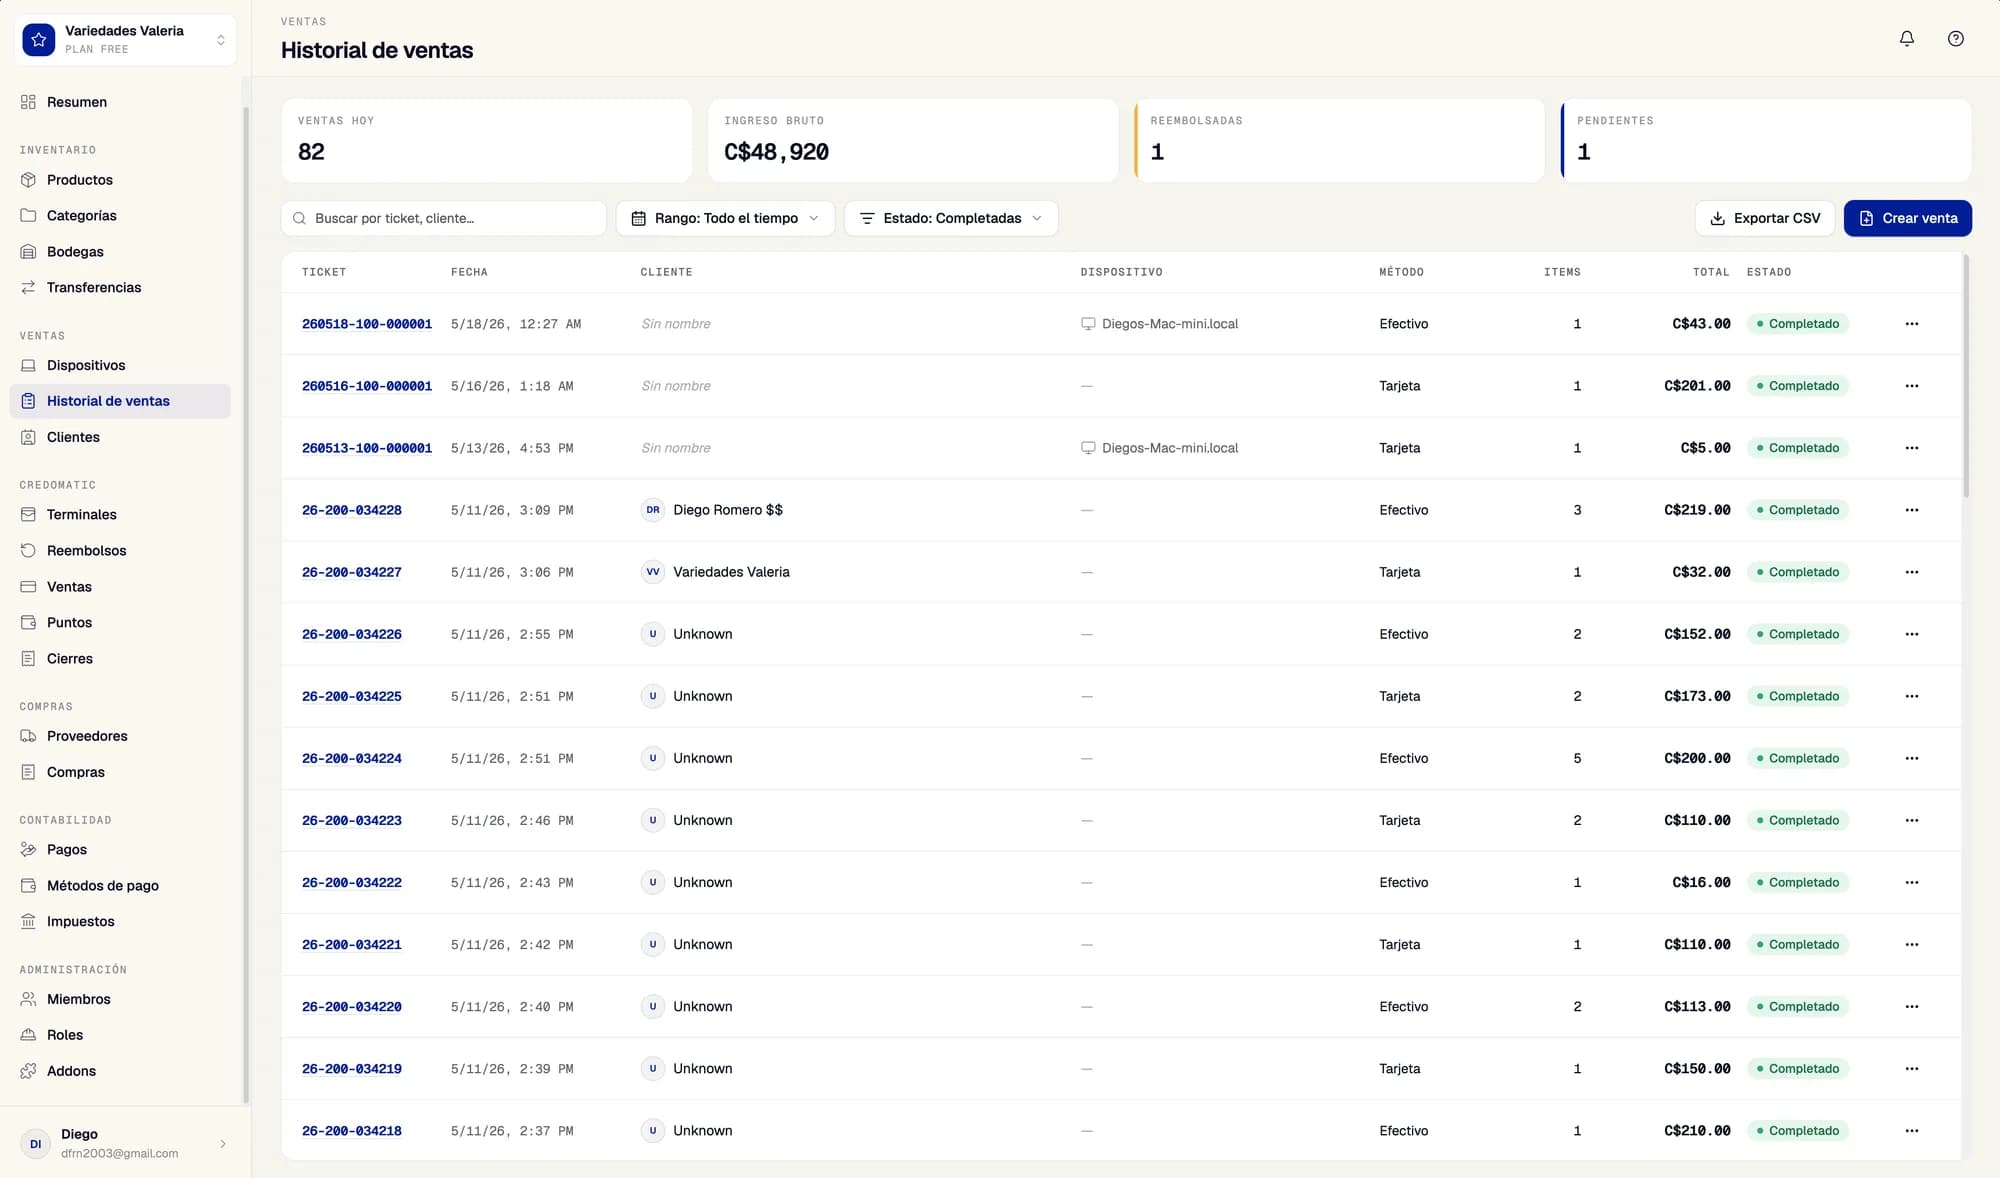Open Roles under Administración

tap(120, 1035)
